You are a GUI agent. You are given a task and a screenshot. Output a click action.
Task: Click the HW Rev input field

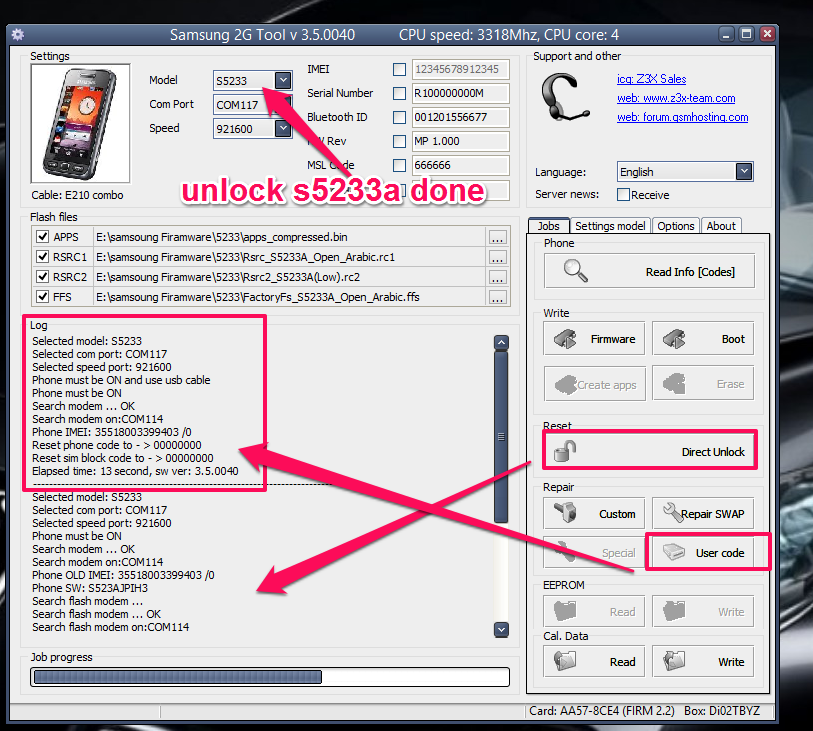click(x=460, y=141)
